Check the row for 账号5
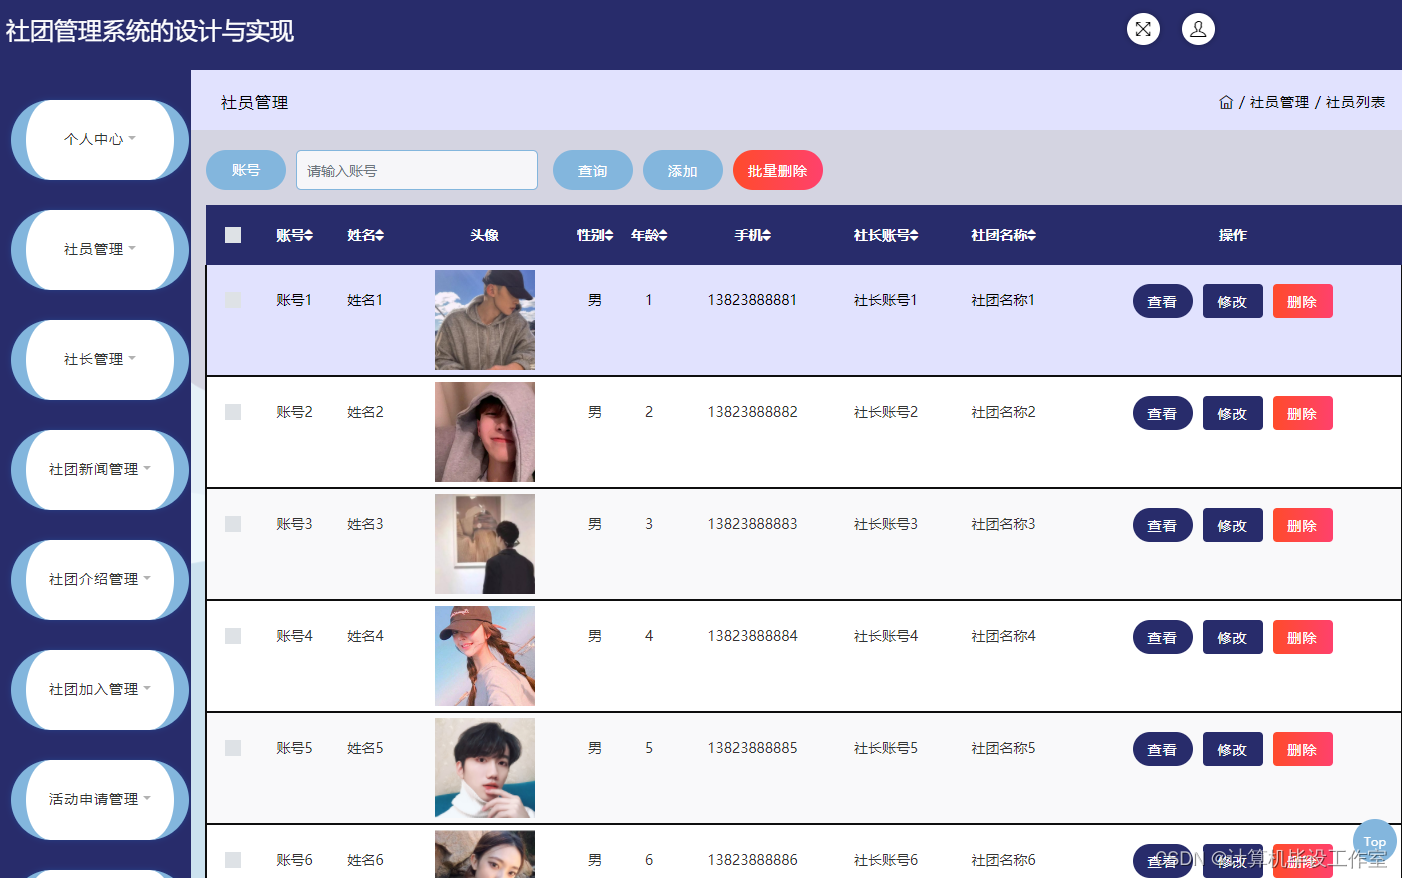This screenshot has height=878, width=1402. (x=233, y=748)
